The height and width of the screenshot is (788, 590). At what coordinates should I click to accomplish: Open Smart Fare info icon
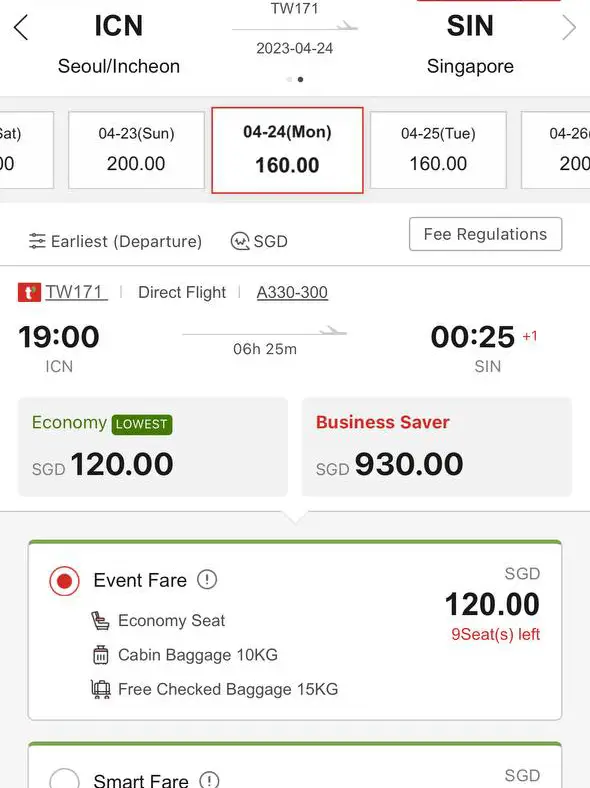point(209,780)
